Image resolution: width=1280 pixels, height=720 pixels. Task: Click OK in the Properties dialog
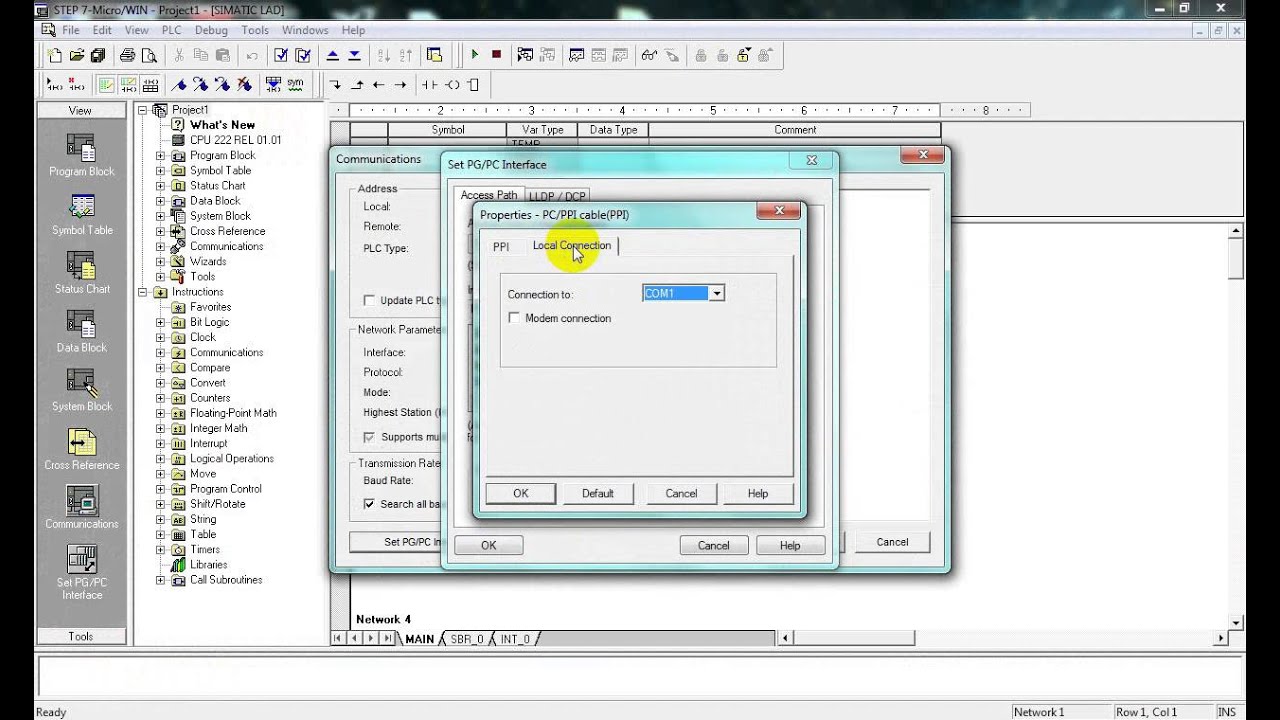pos(520,493)
